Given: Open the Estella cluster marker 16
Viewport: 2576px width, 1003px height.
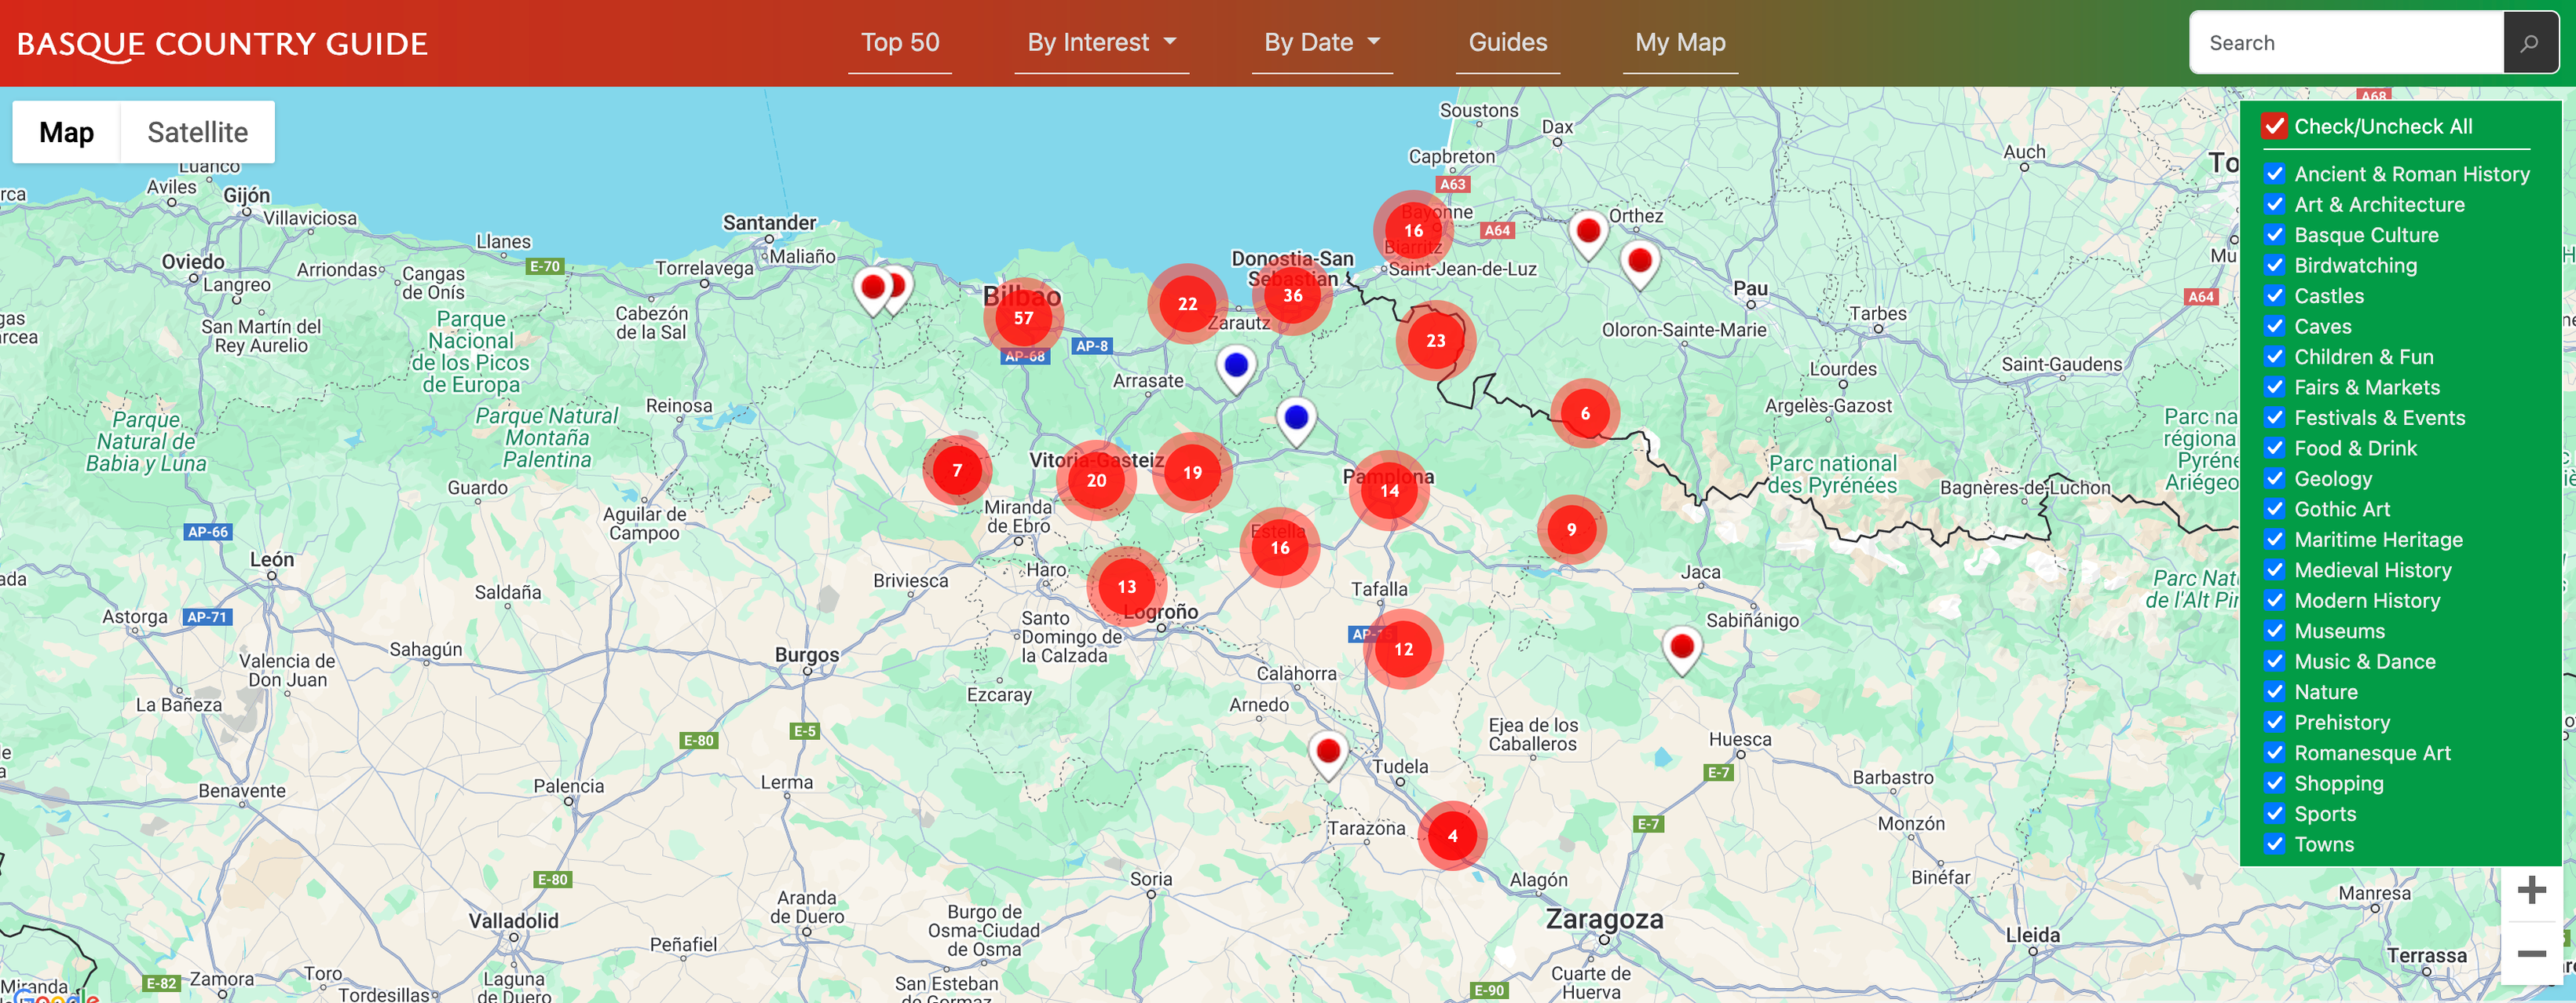Looking at the screenshot, I should coord(1279,547).
